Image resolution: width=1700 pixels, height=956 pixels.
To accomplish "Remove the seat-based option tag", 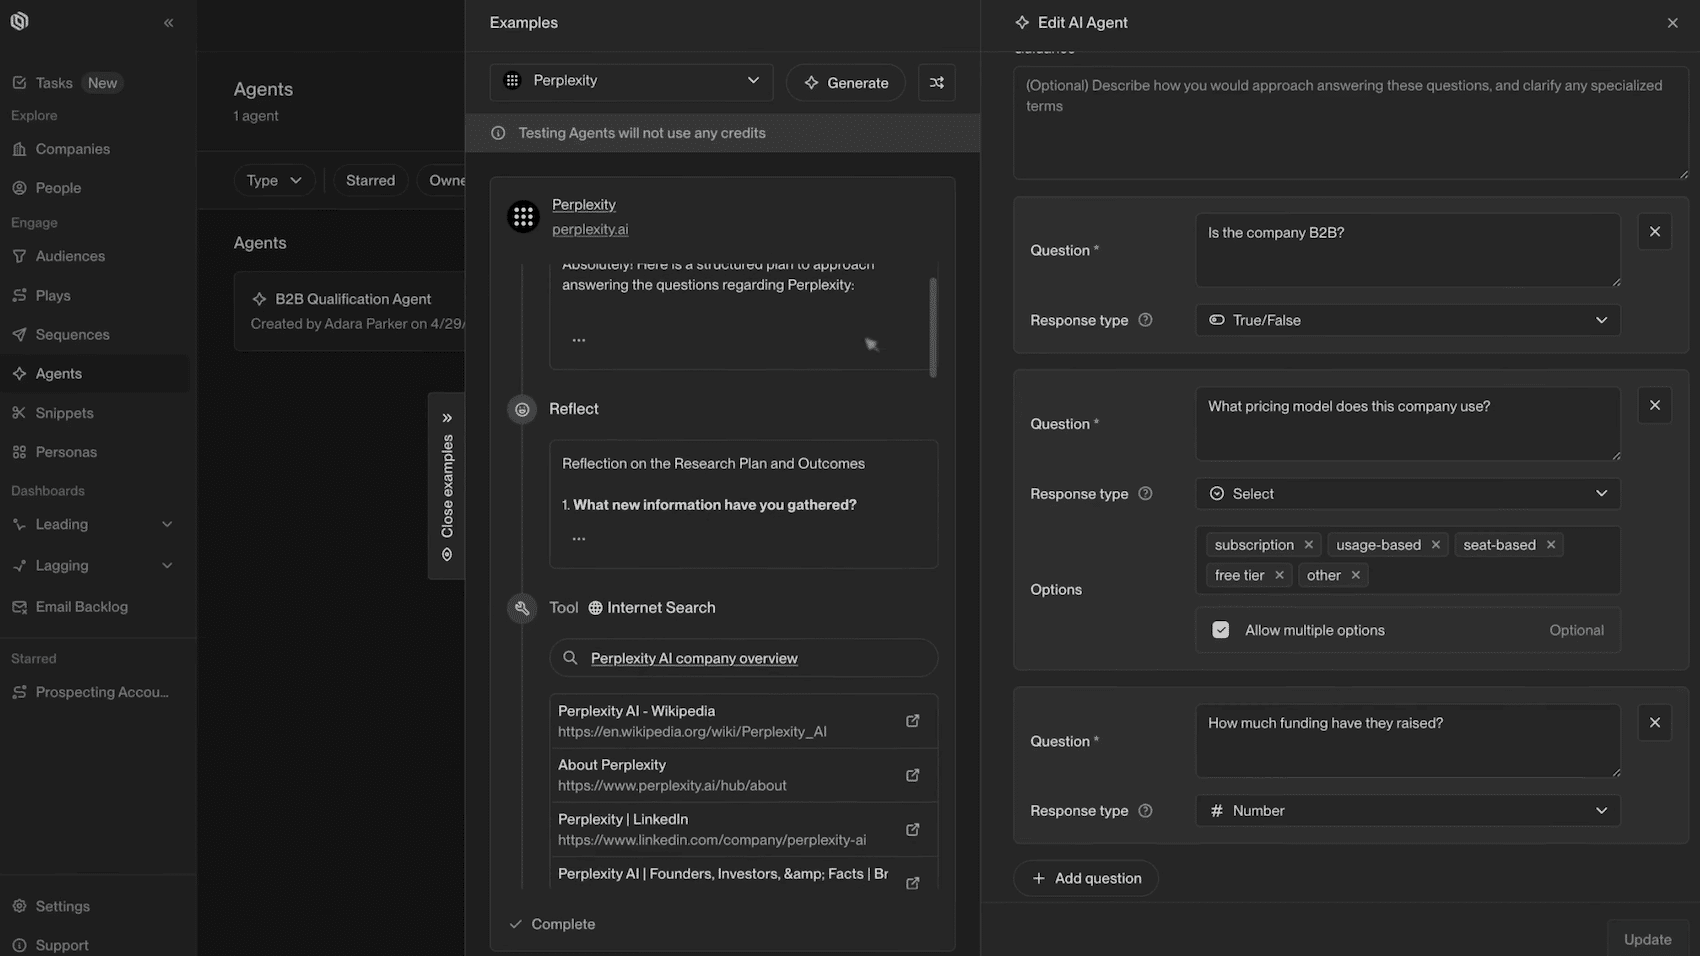I will 1551,545.
